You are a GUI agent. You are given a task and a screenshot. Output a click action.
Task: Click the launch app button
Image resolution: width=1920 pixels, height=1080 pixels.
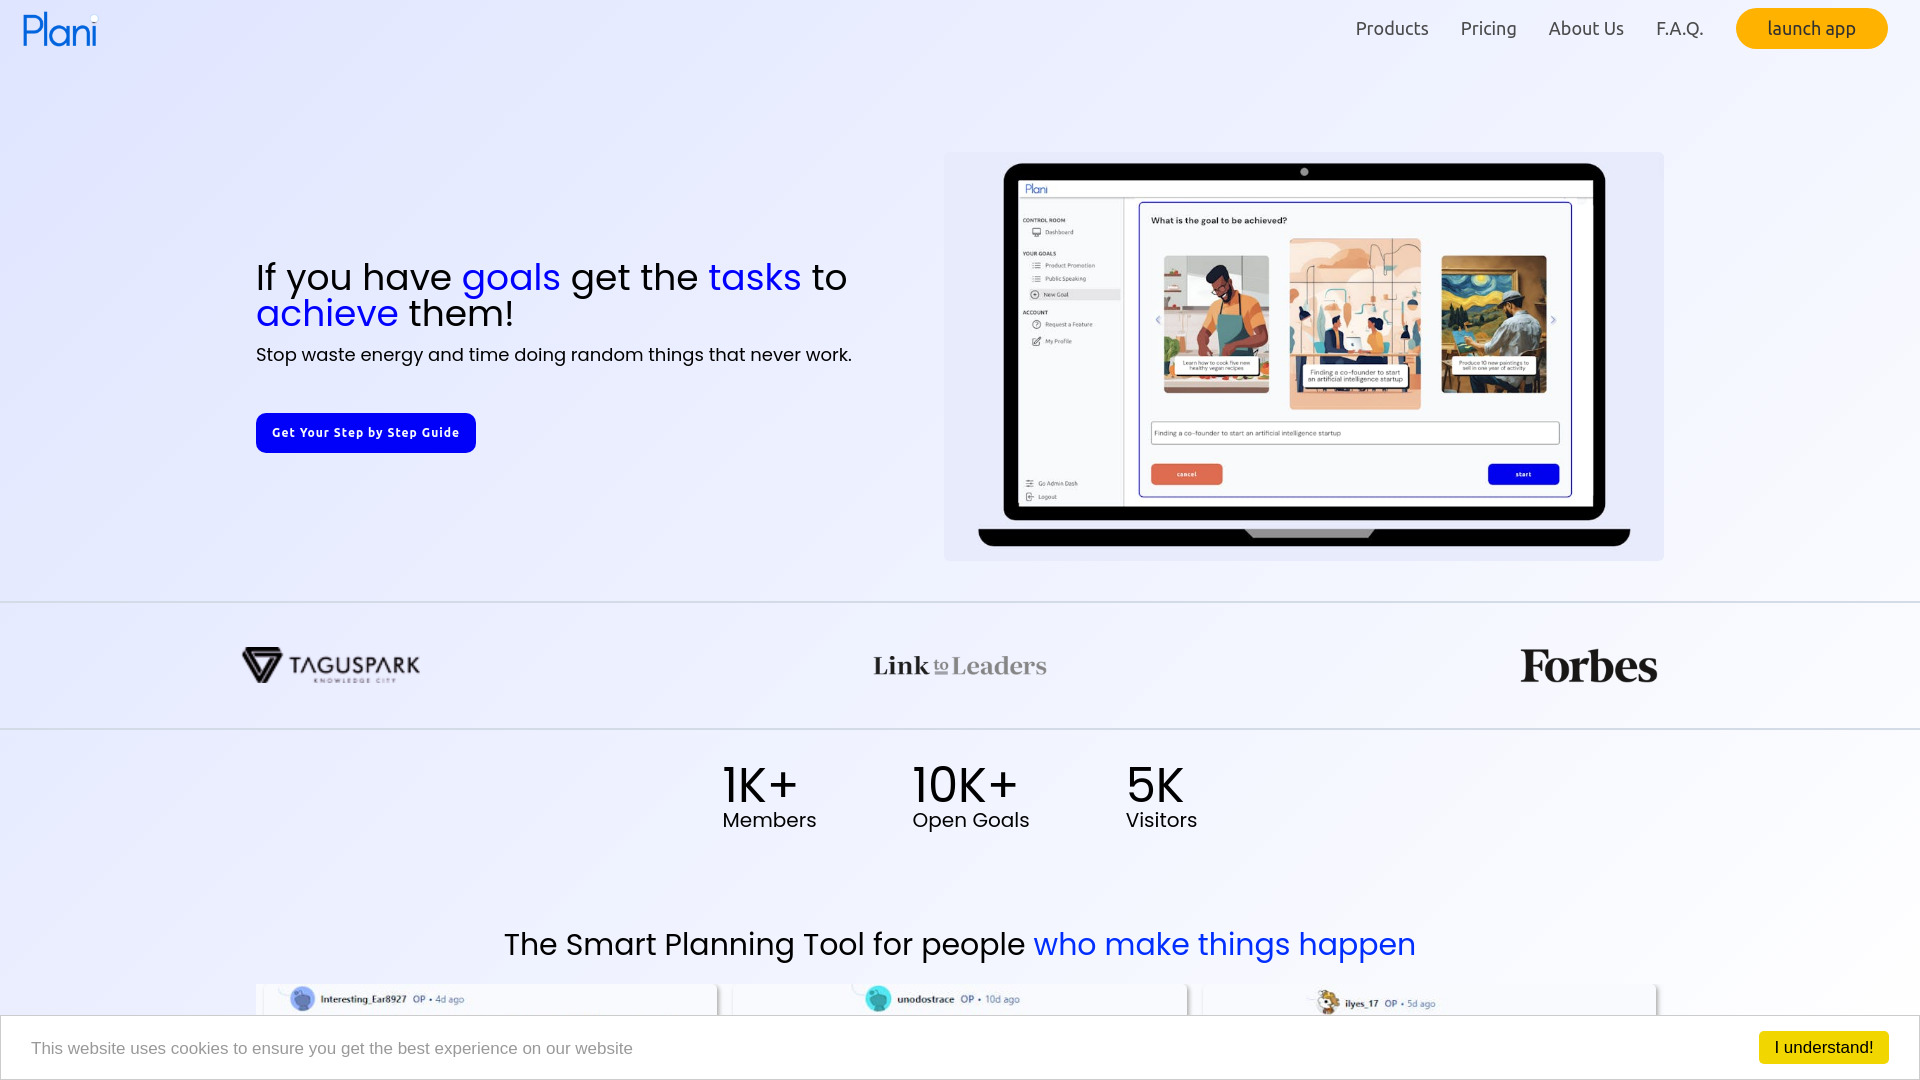(1812, 28)
